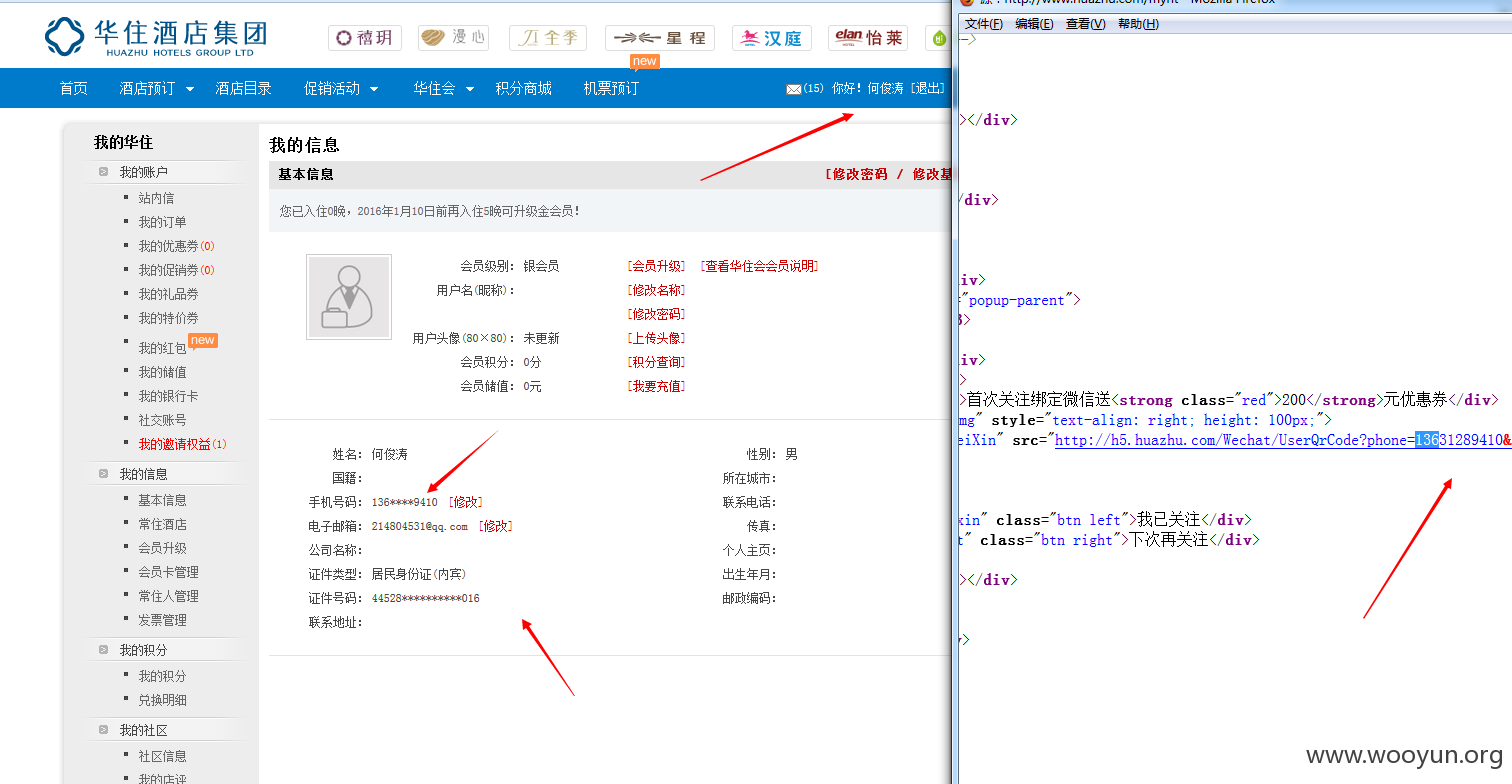Go to 首页 in the navigation bar
1512x784 pixels.
coord(74,89)
